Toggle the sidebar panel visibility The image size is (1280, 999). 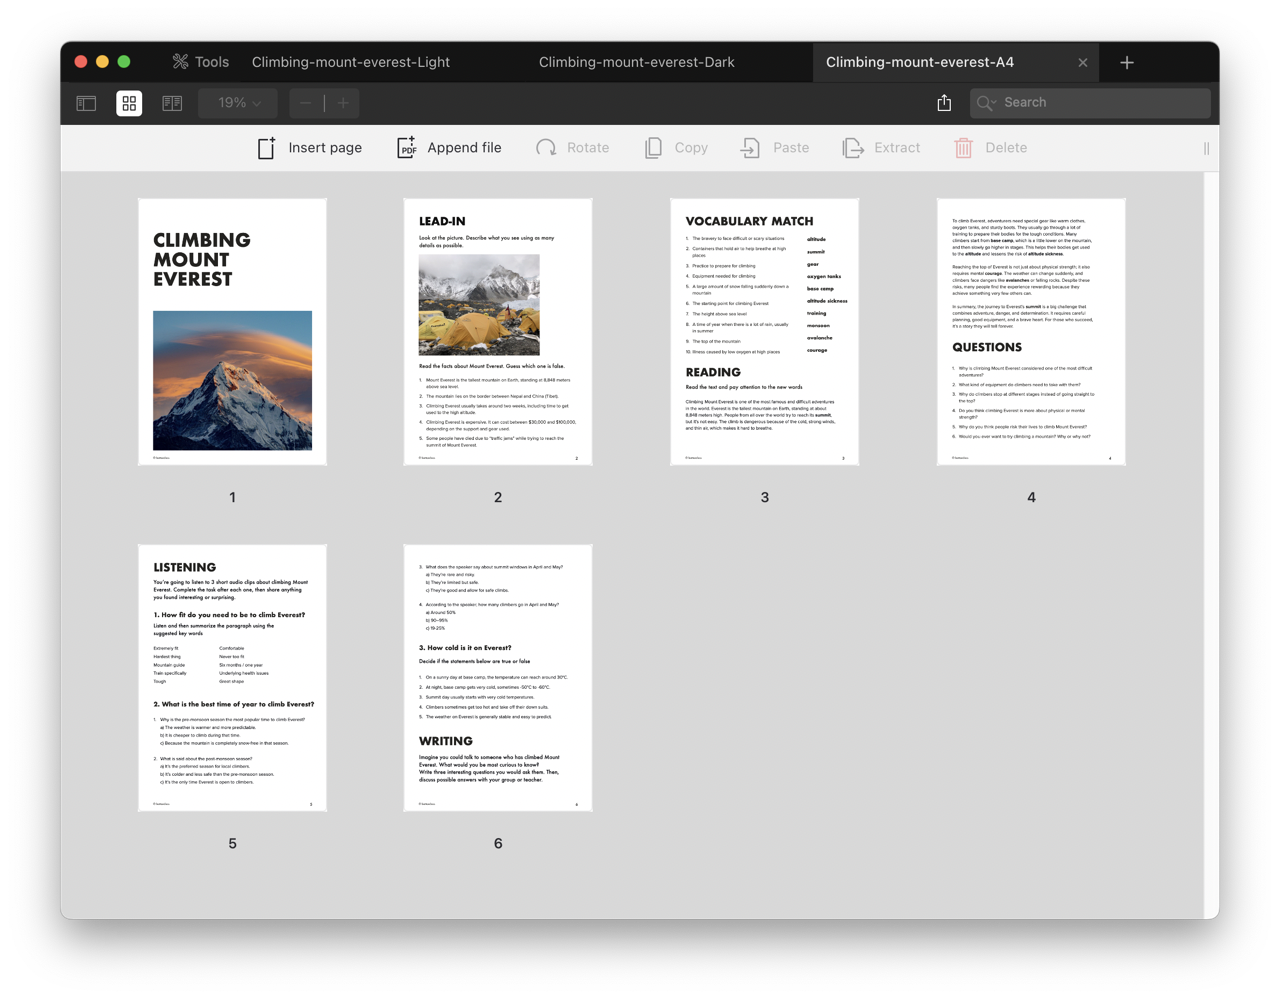(x=86, y=103)
